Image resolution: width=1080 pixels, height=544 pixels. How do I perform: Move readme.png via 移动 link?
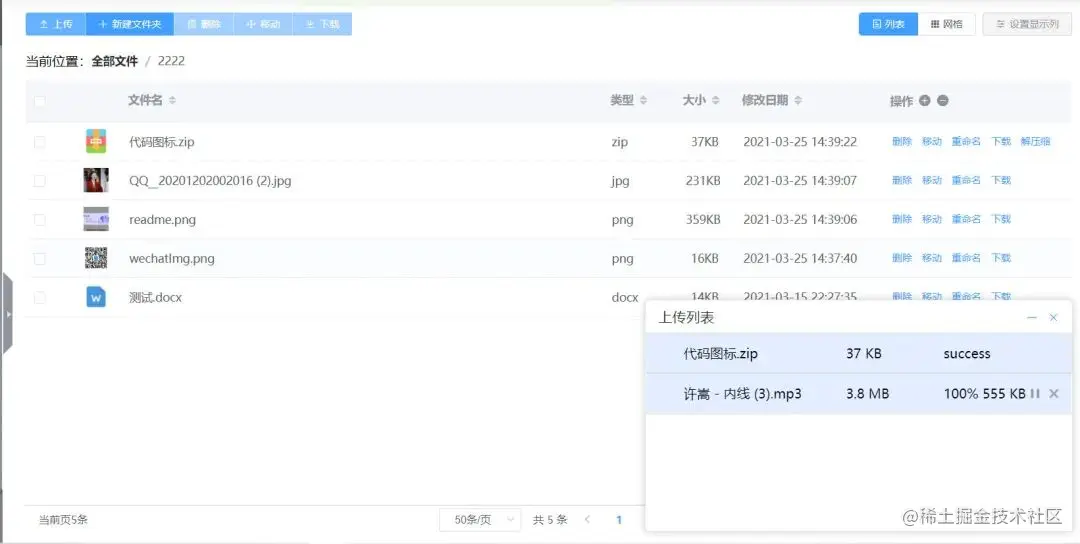932,219
